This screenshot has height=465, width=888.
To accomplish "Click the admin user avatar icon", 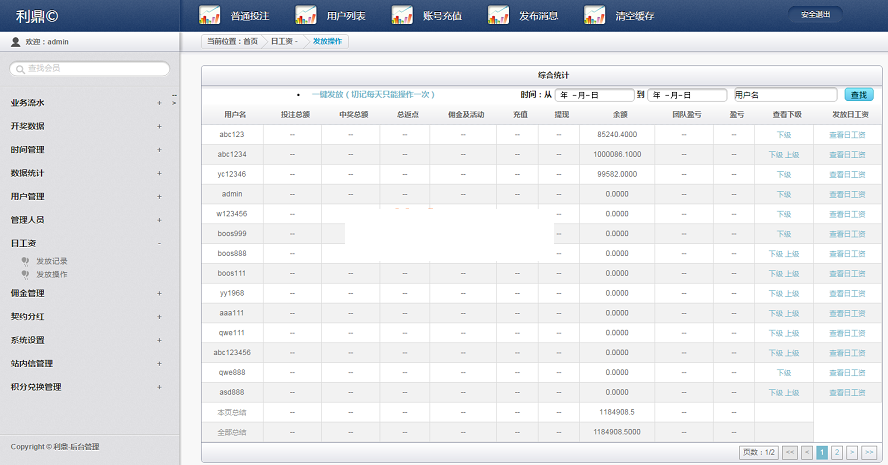I will [15, 42].
